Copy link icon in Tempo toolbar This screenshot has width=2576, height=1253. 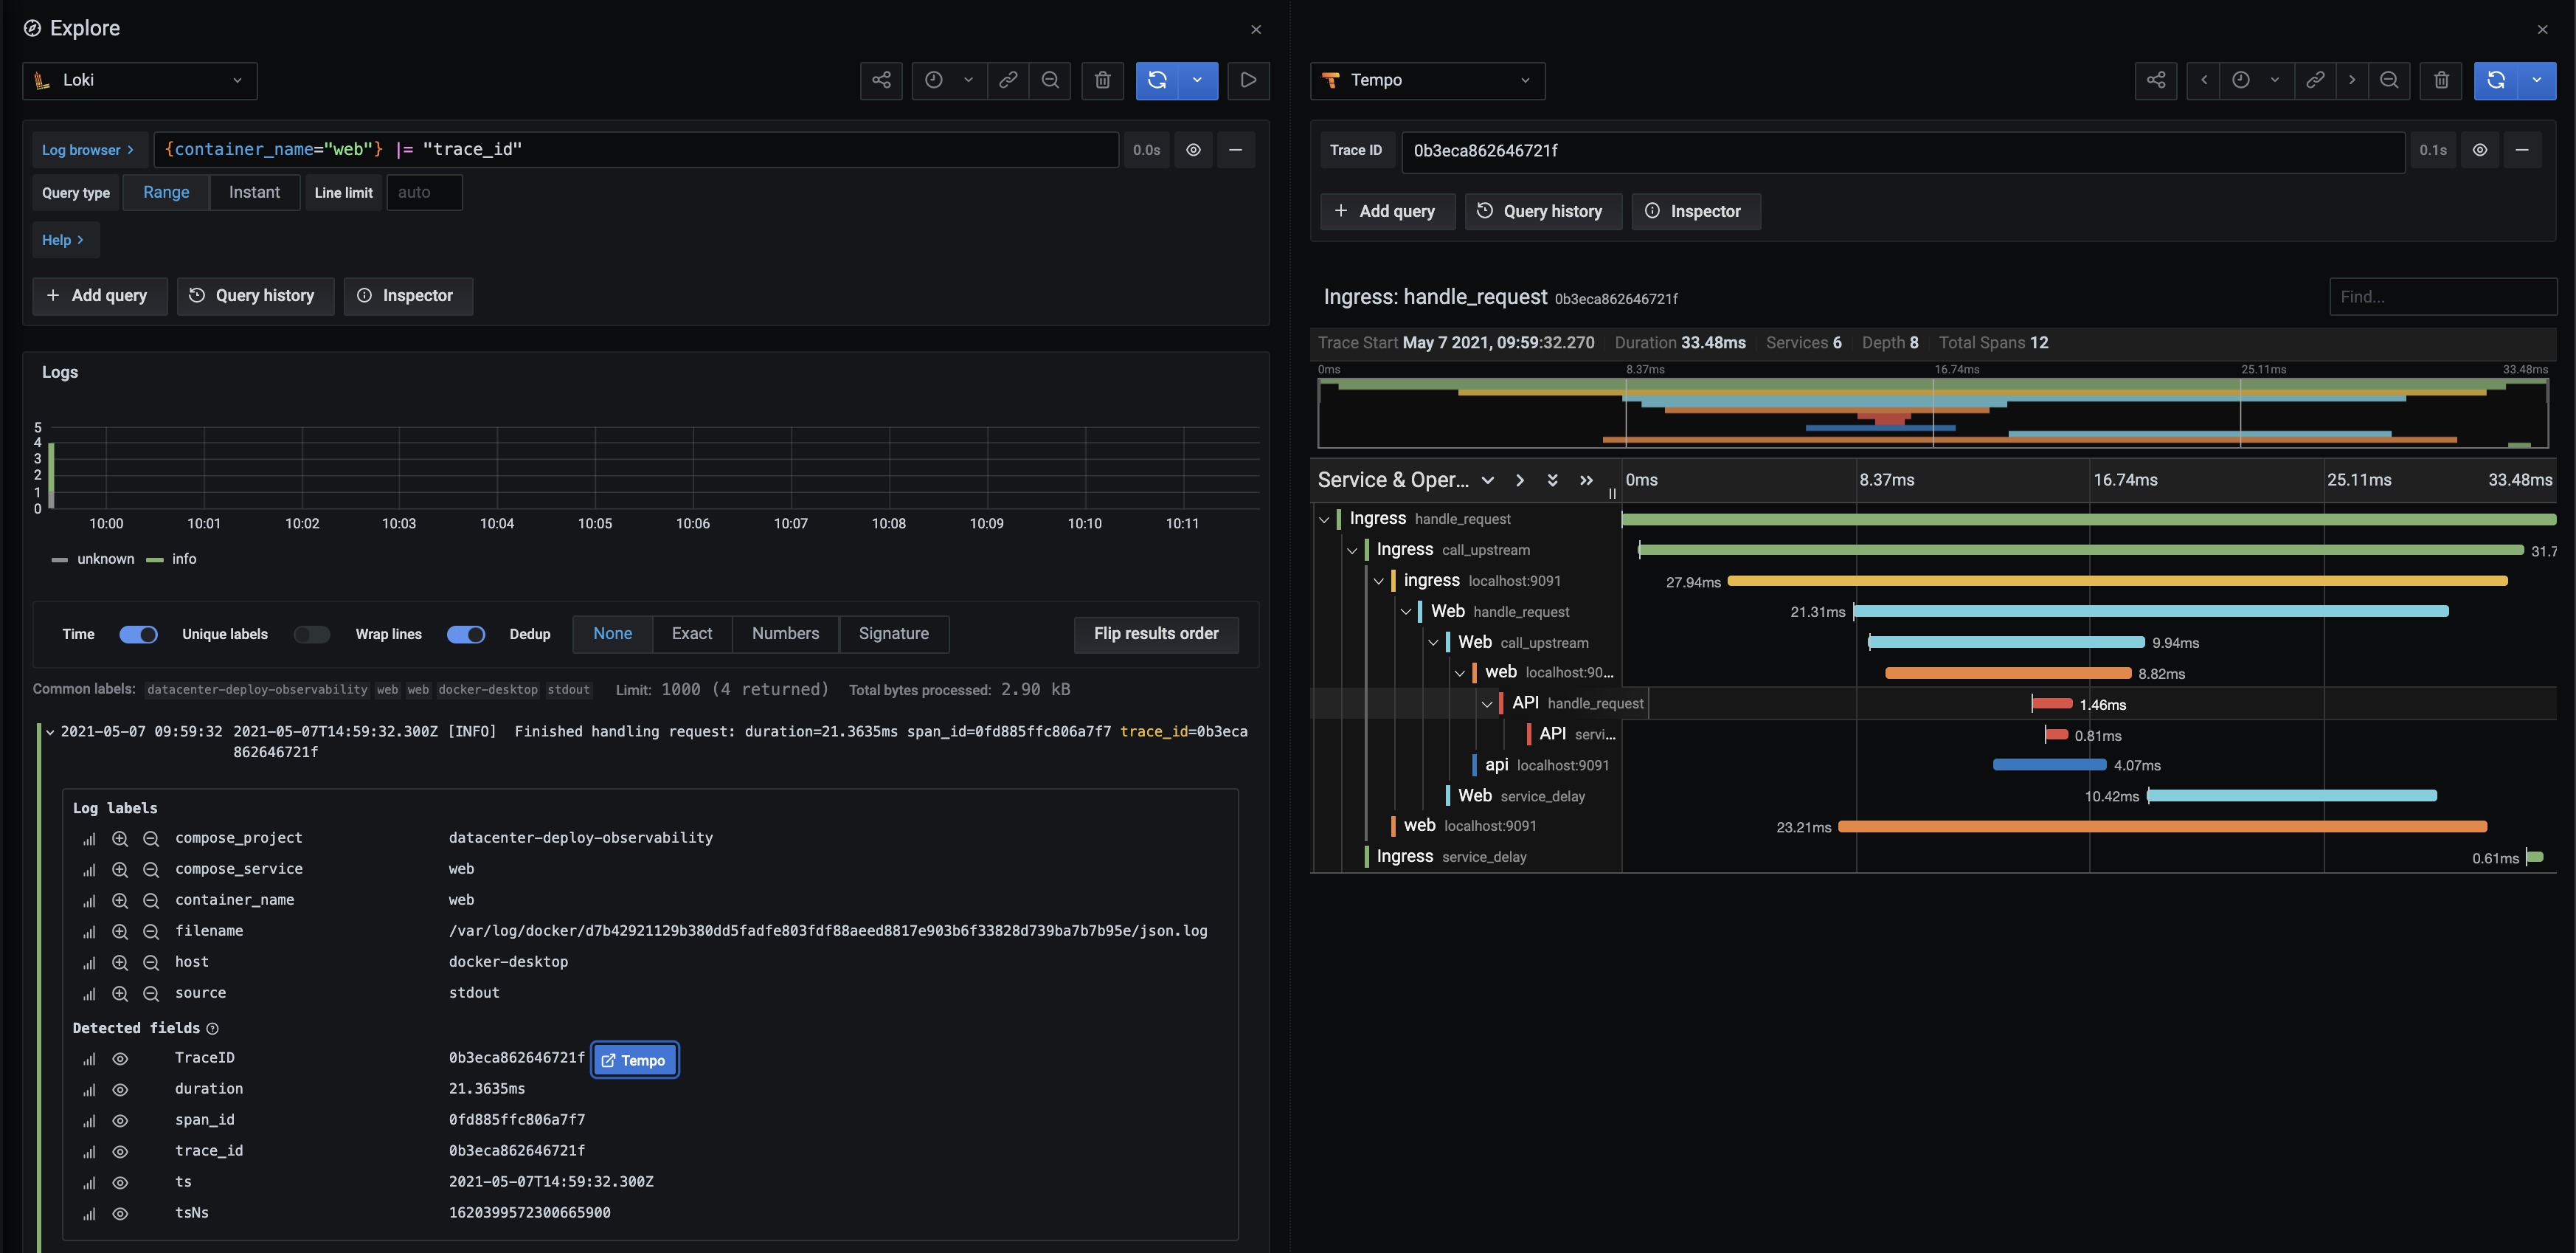2315,80
